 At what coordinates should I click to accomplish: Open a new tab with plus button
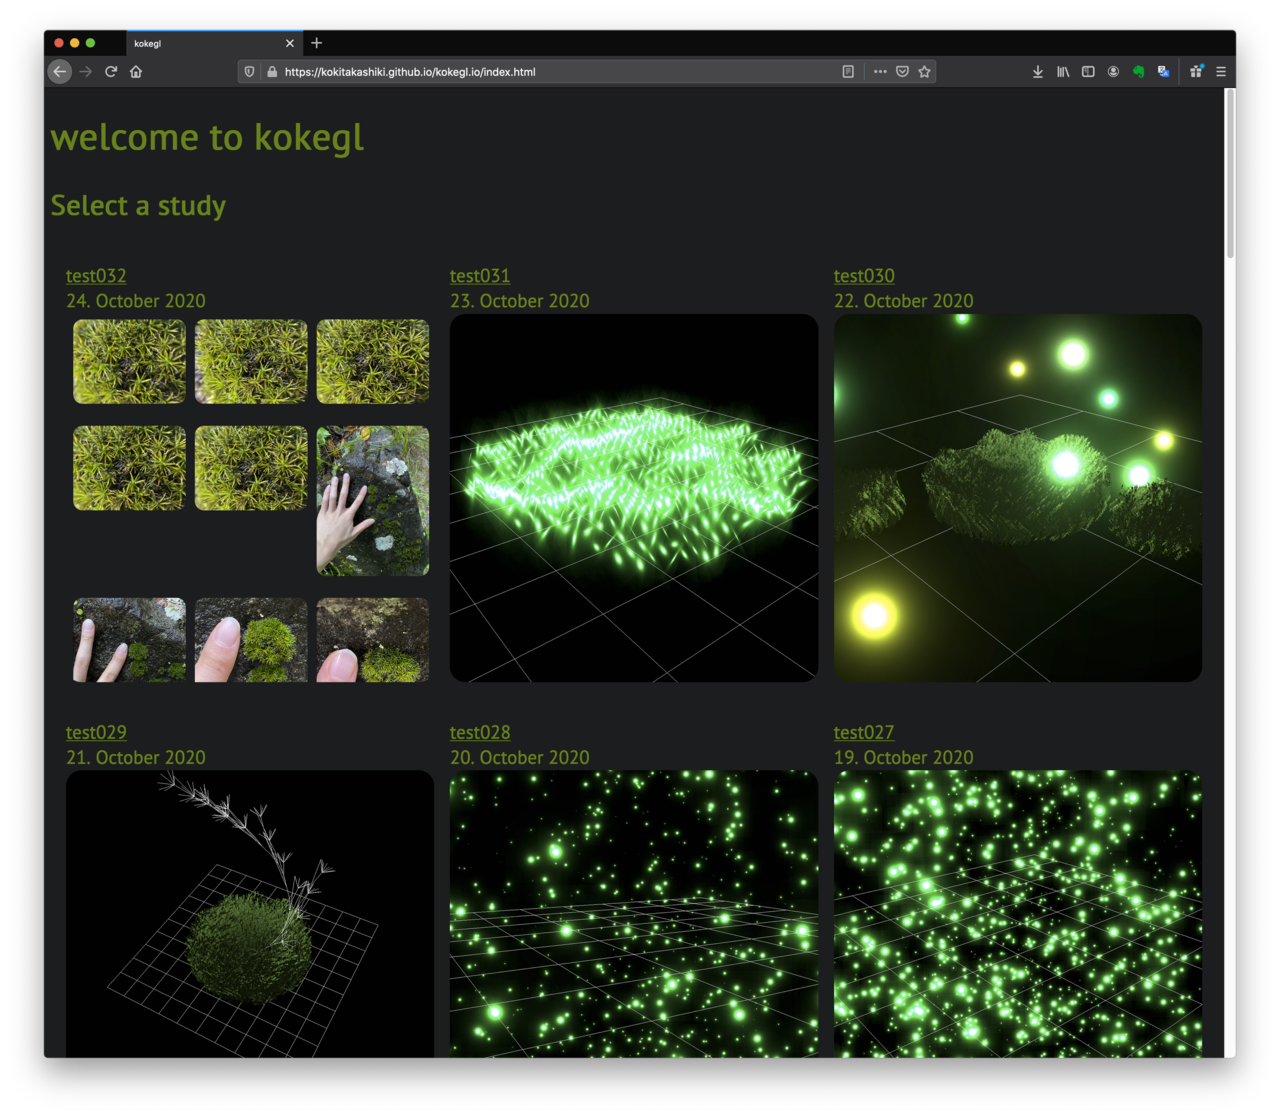[317, 43]
